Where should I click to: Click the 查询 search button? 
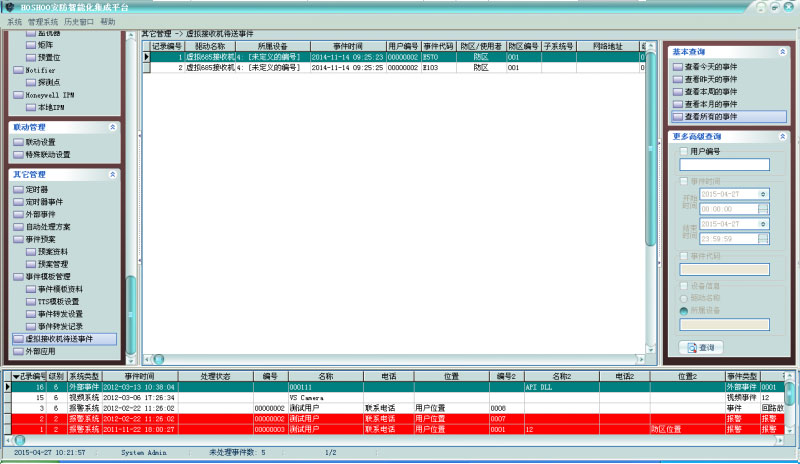(701, 347)
